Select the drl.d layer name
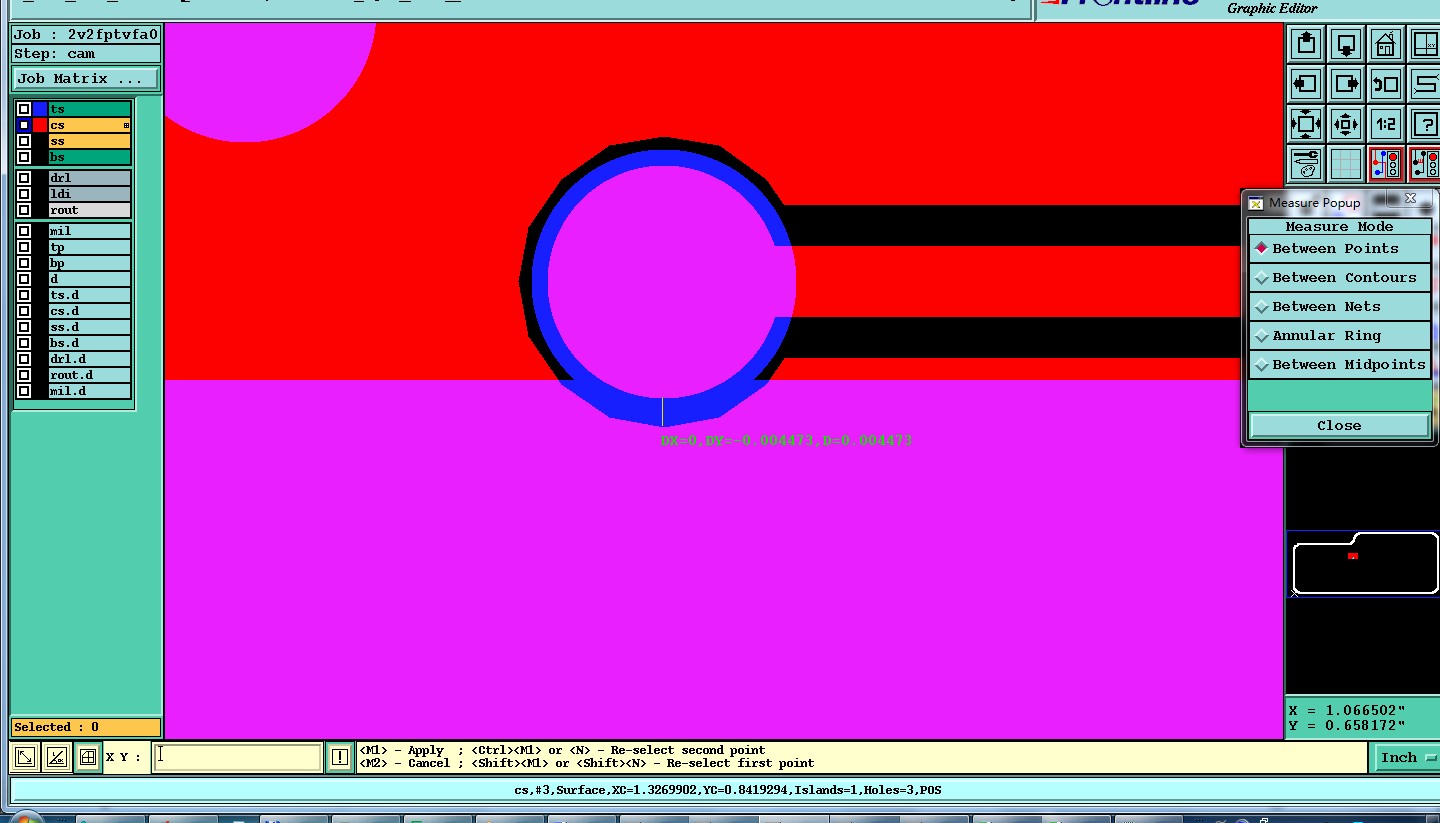This screenshot has width=1440, height=823. click(89, 359)
